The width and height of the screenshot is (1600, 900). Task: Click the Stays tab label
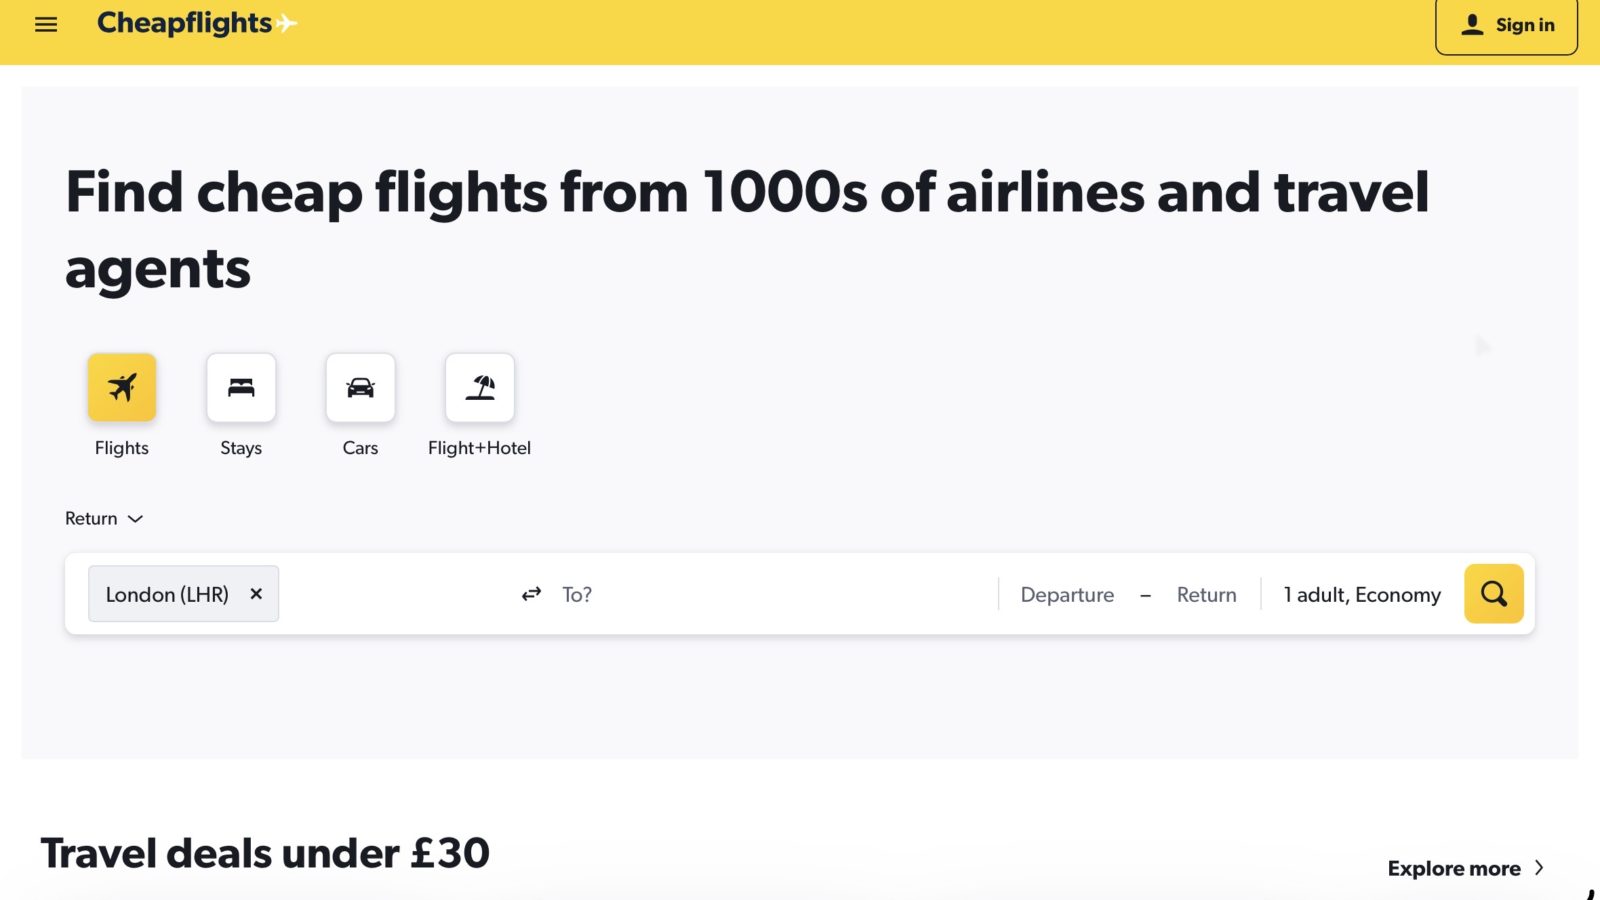click(x=241, y=448)
